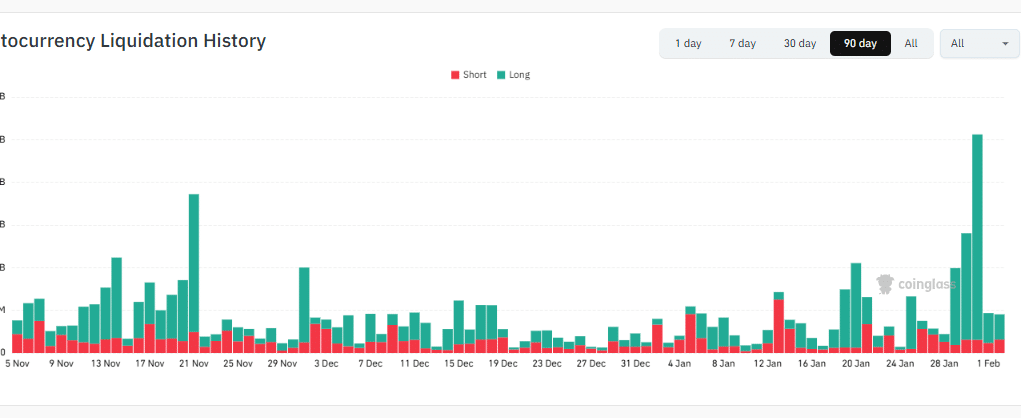Image resolution: width=1021 pixels, height=418 pixels.
Task: Toggle the Long series legend label
Action: coord(519,75)
